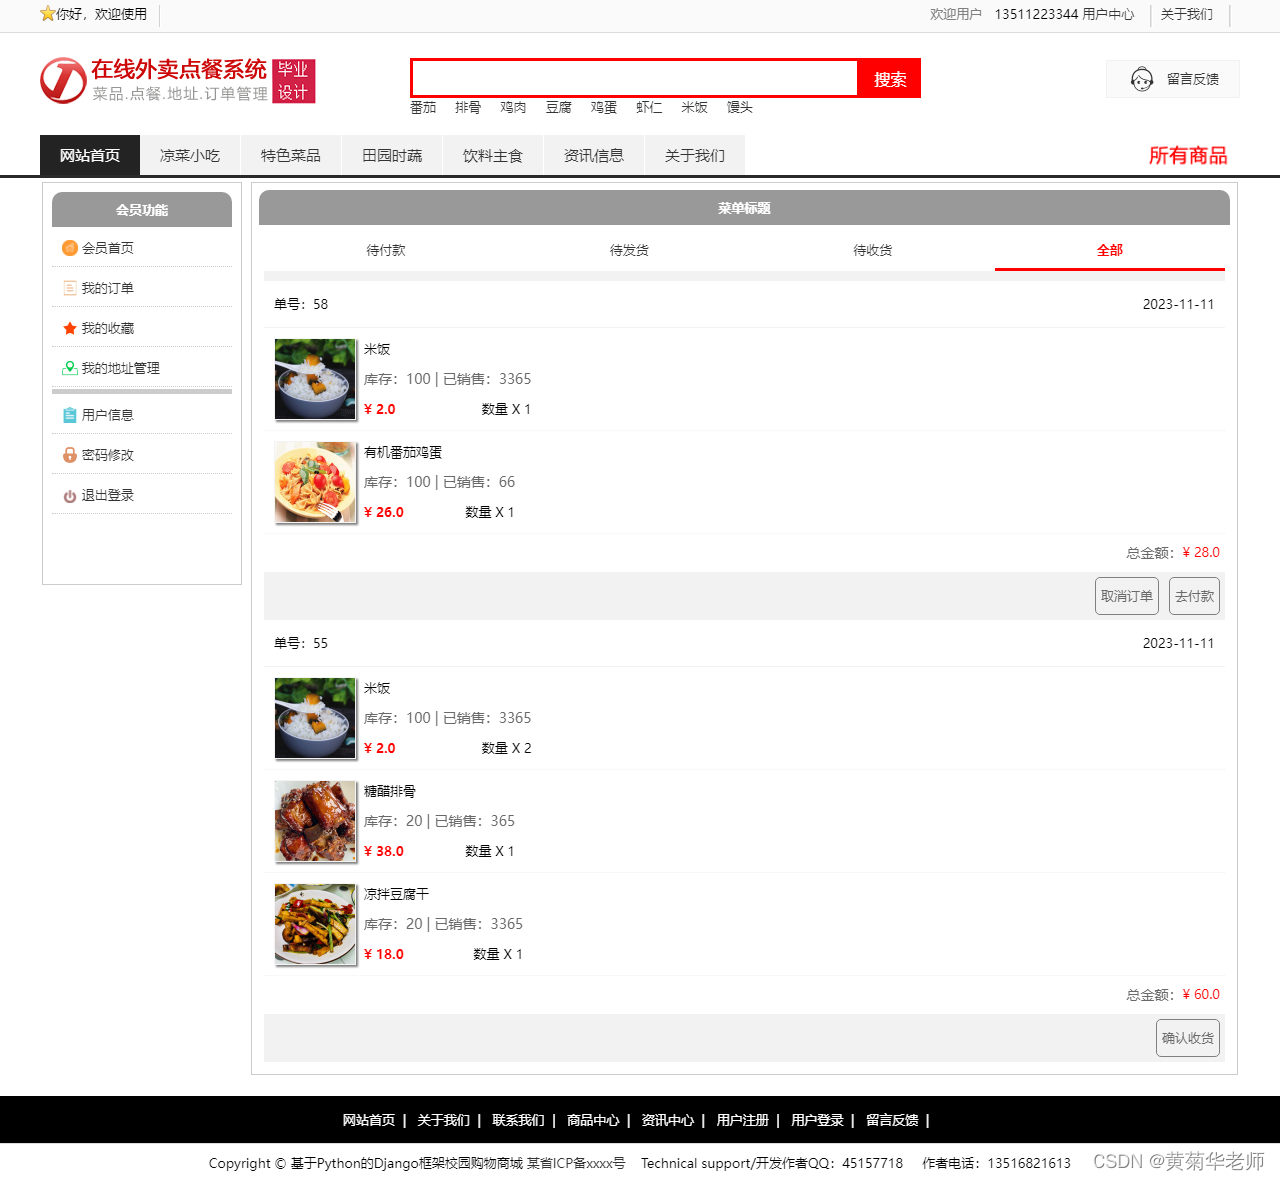
Task: Open the 糖醋排骨 dish thumbnail
Action: (x=315, y=821)
